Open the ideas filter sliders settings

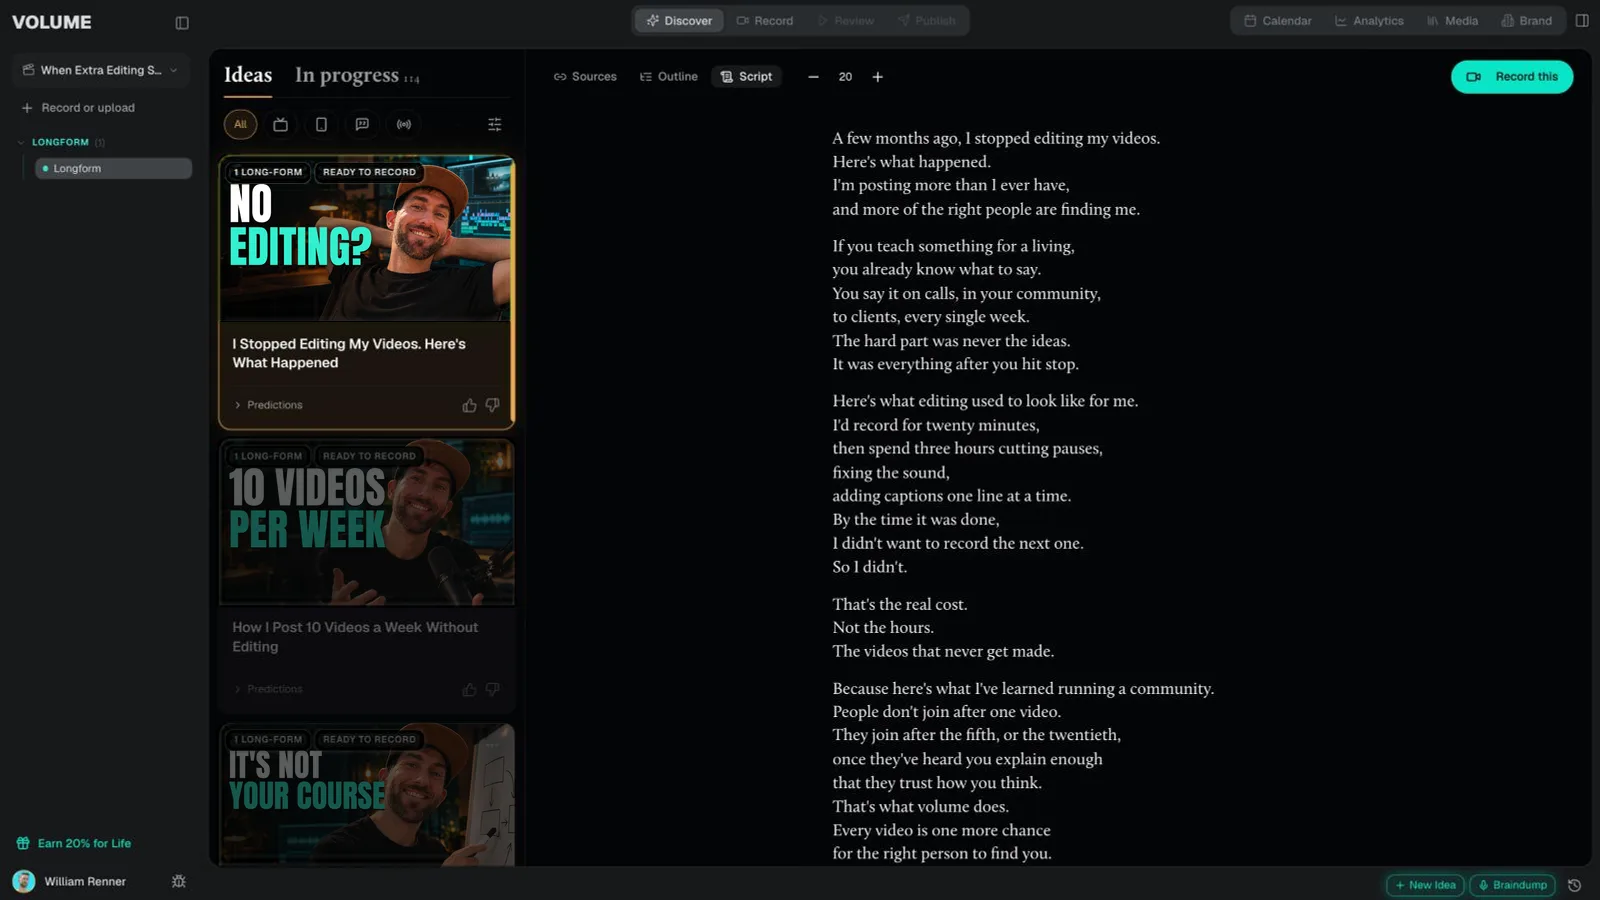(494, 124)
